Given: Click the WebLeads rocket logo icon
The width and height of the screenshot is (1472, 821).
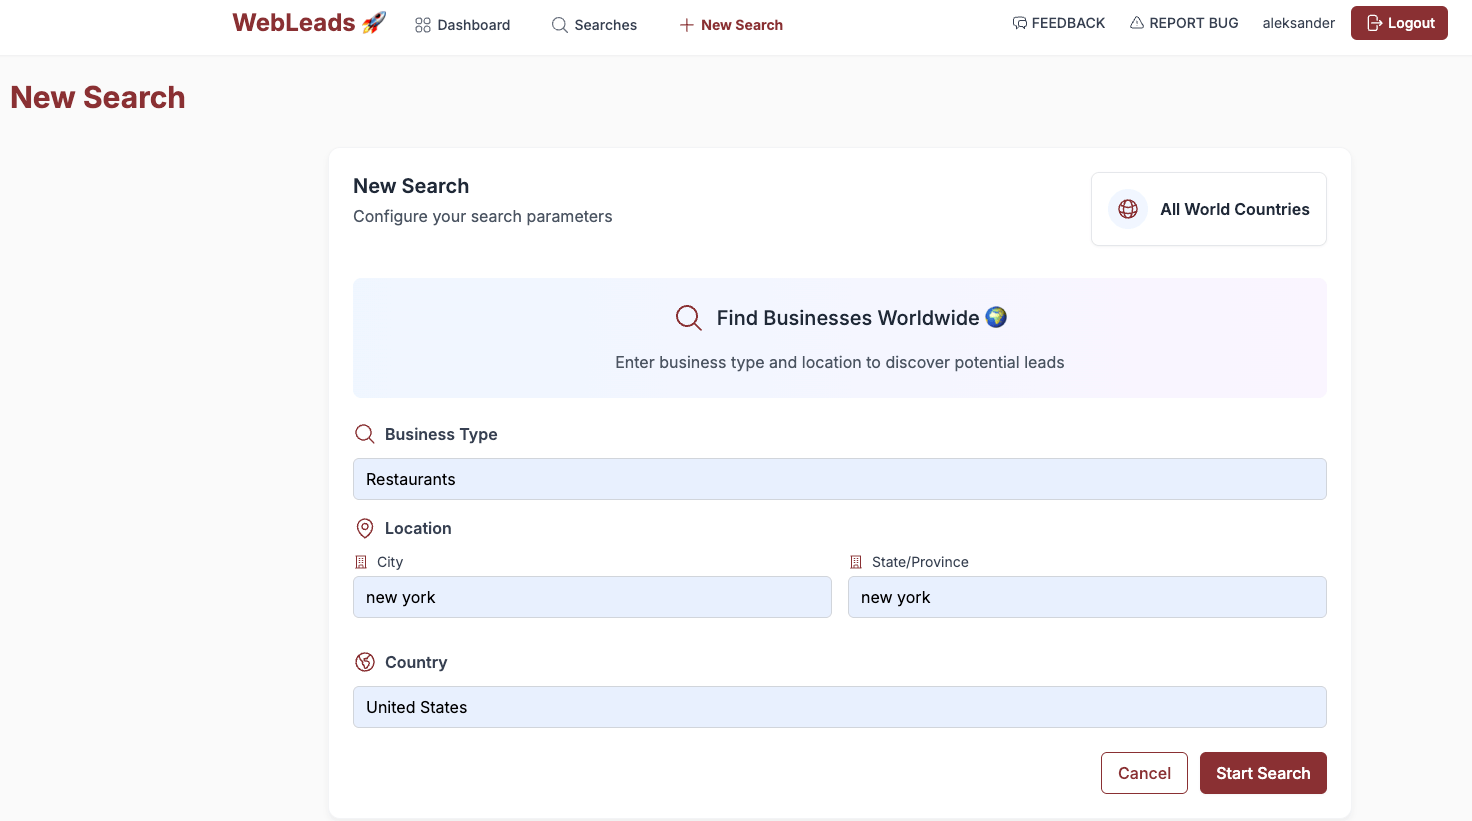Looking at the screenshot, I should pos(374,23).
